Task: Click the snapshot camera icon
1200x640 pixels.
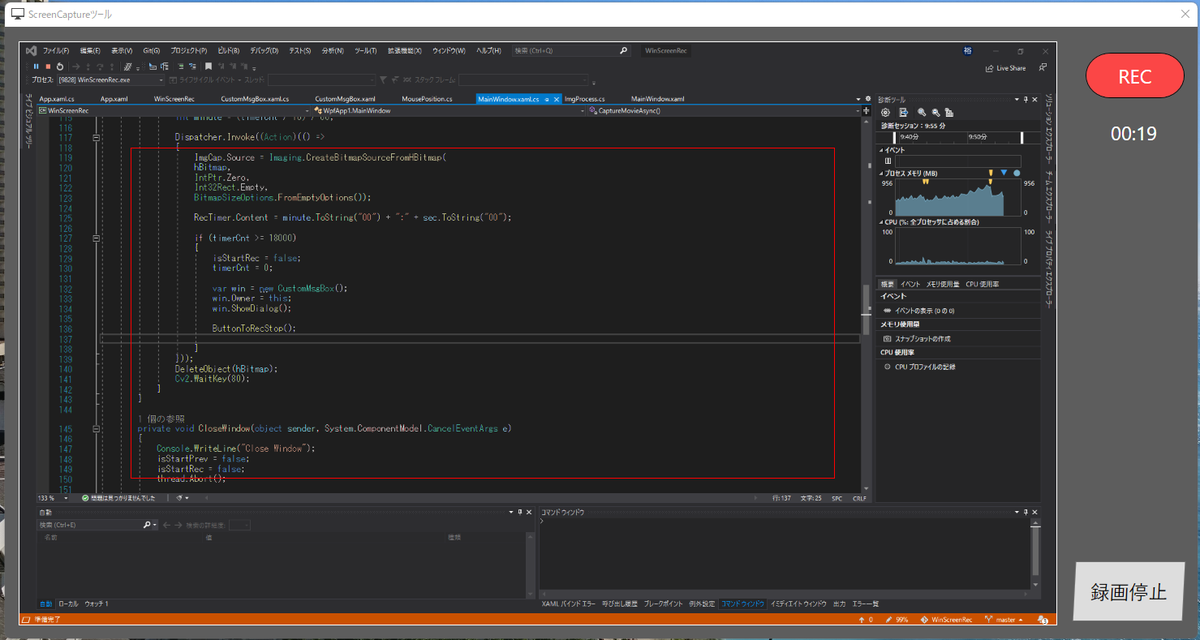Action: click(887, 339)
